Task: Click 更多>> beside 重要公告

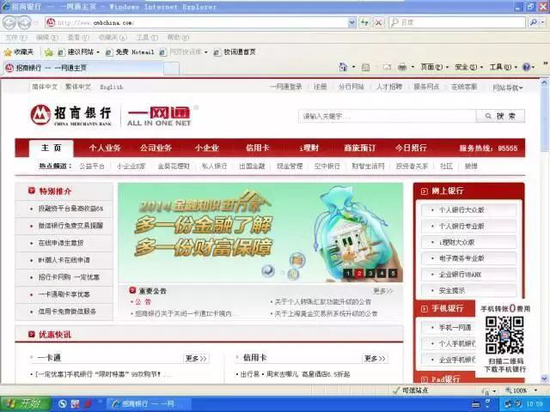Action: 383,291
